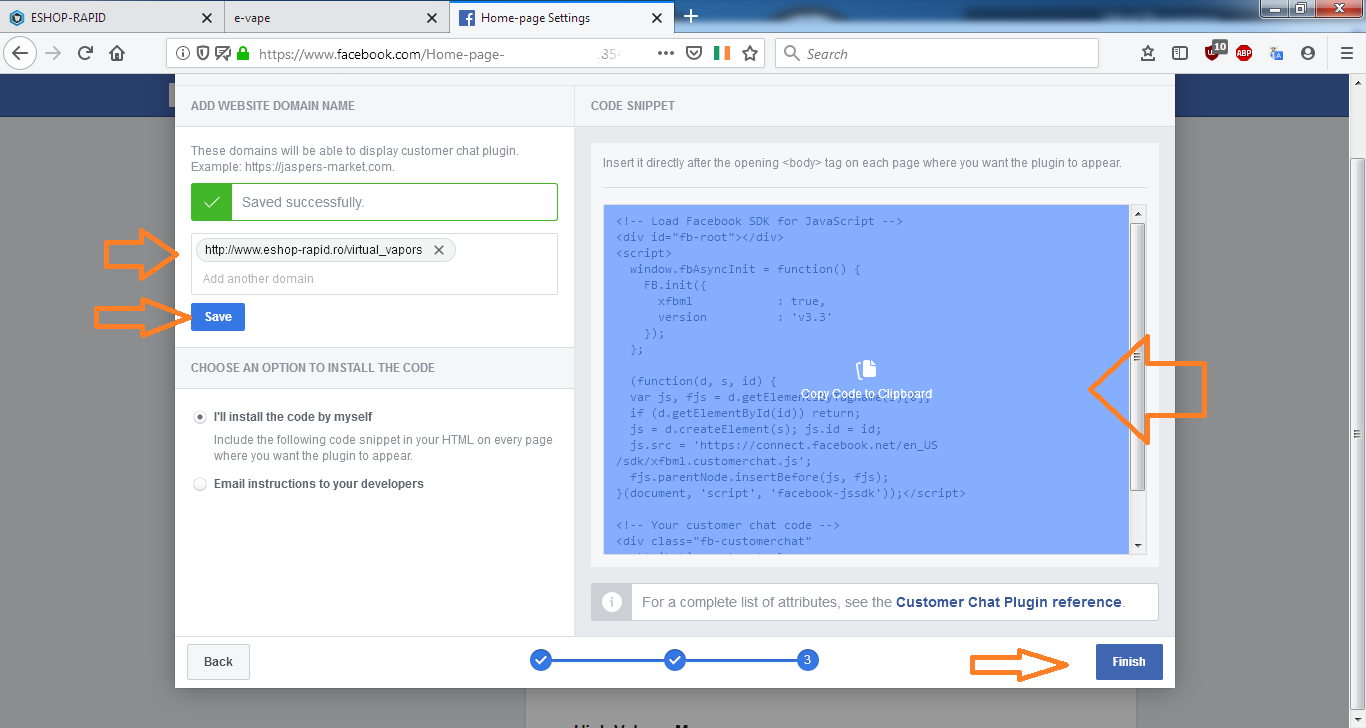Click the green secure connection padlock
Image resolution: width=1366 pixels, height=728 pixels.
(243, 54)
